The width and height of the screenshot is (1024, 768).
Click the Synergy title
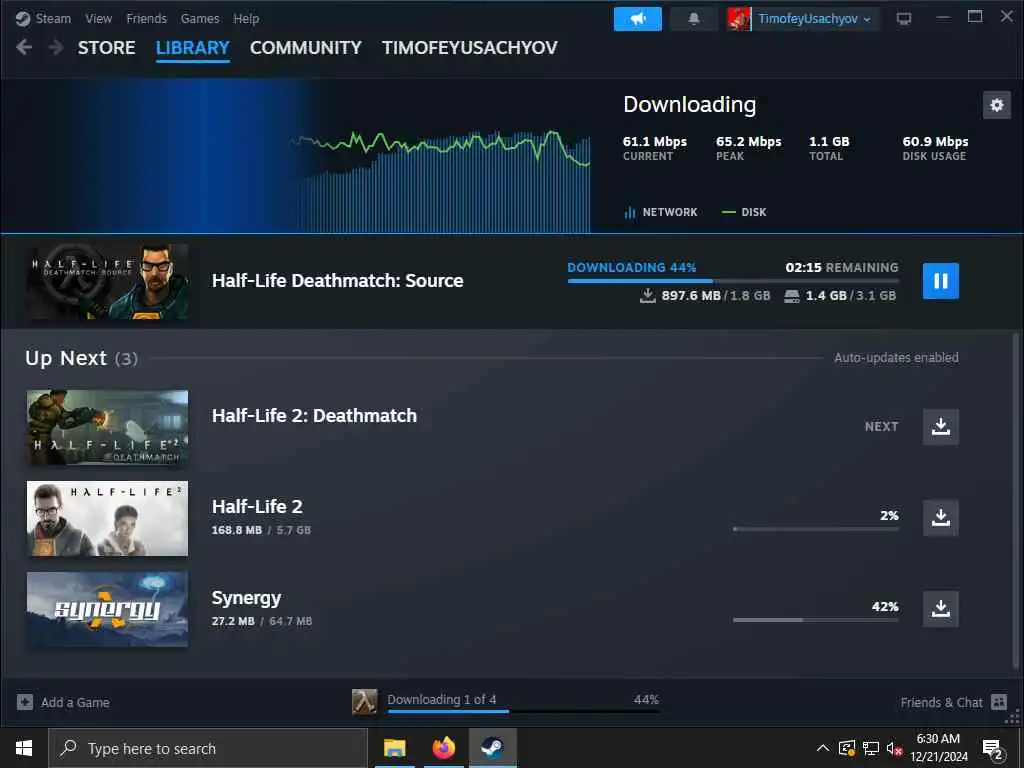246,598
